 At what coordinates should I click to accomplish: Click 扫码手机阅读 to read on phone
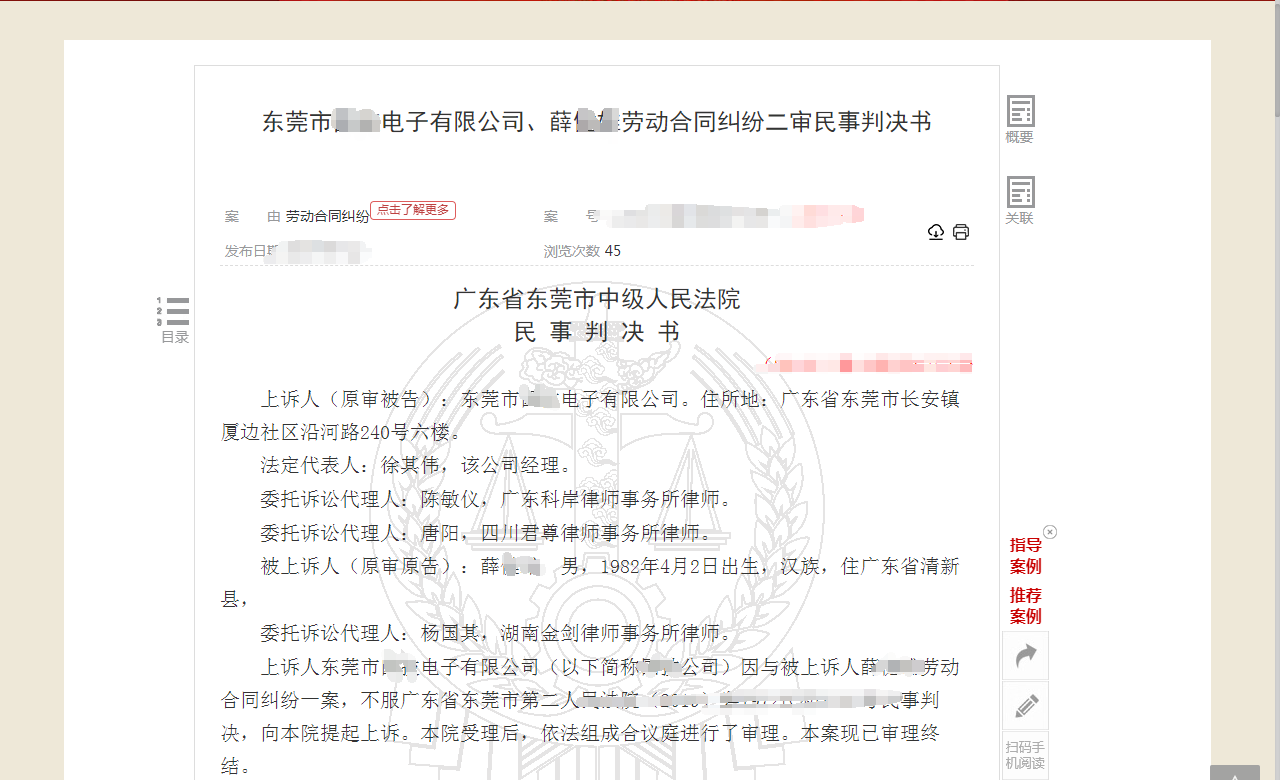pyautogui.click(x=1026, y=754)
